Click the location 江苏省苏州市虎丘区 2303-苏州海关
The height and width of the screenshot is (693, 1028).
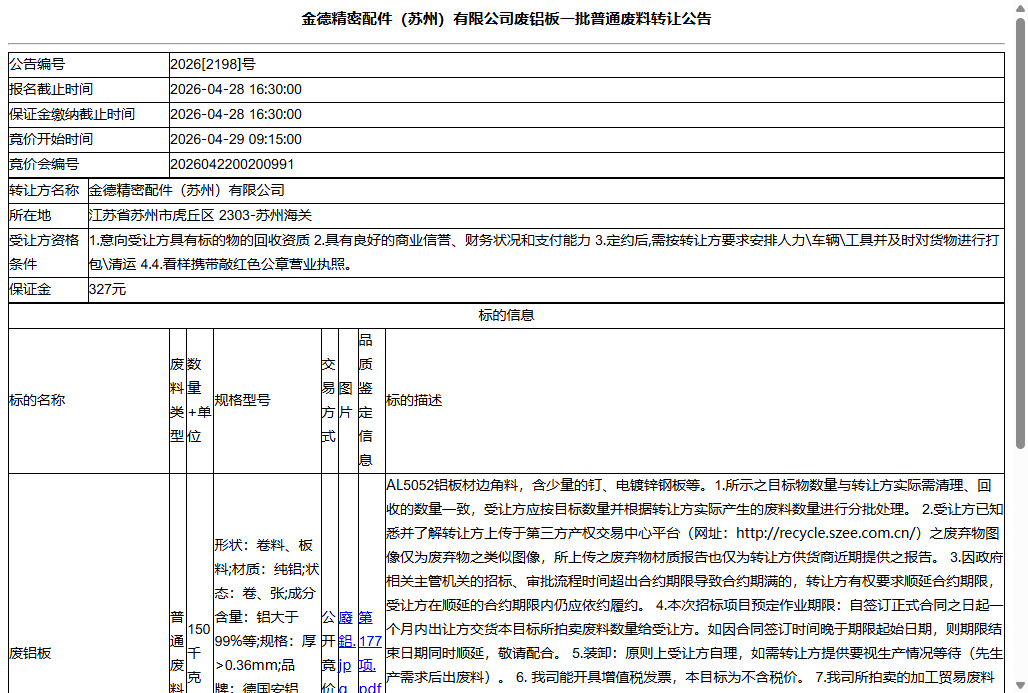[201, 215]
